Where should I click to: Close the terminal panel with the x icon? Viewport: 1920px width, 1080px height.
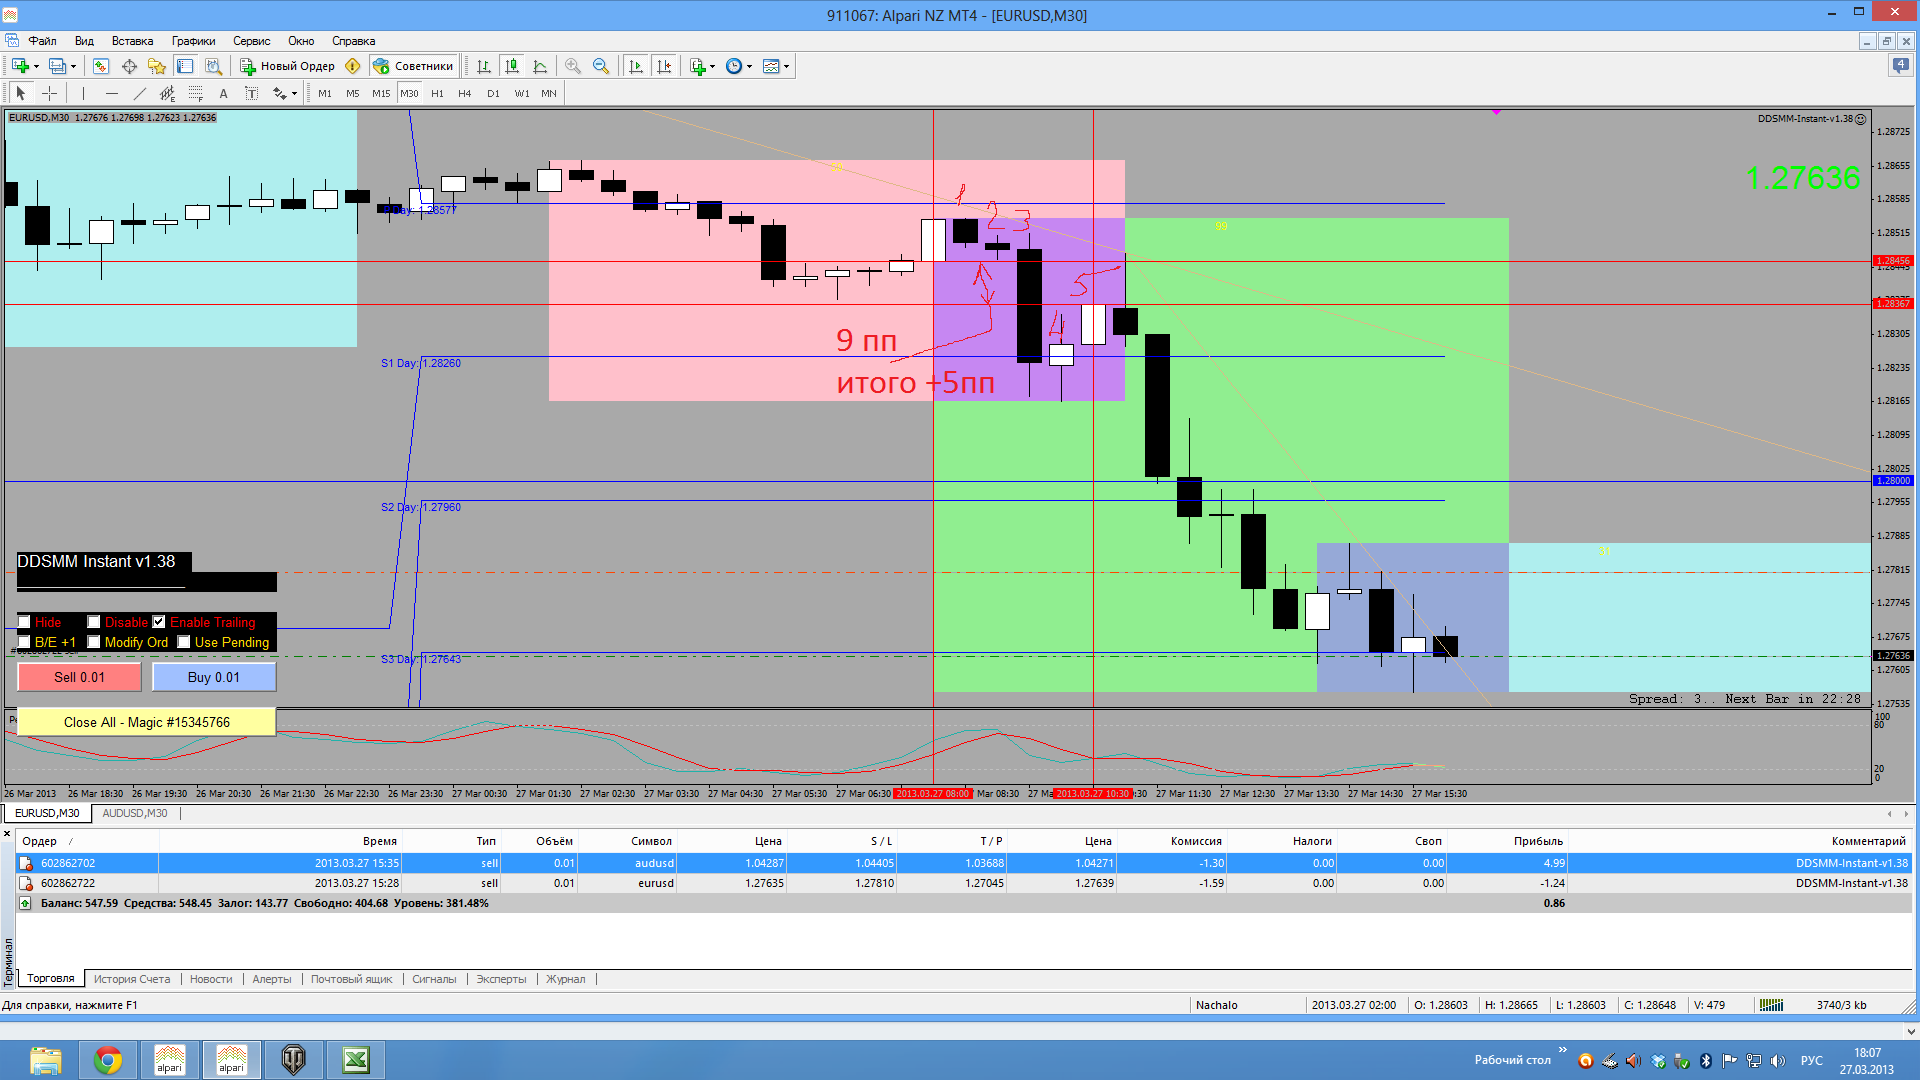click(x=7, y=834)
